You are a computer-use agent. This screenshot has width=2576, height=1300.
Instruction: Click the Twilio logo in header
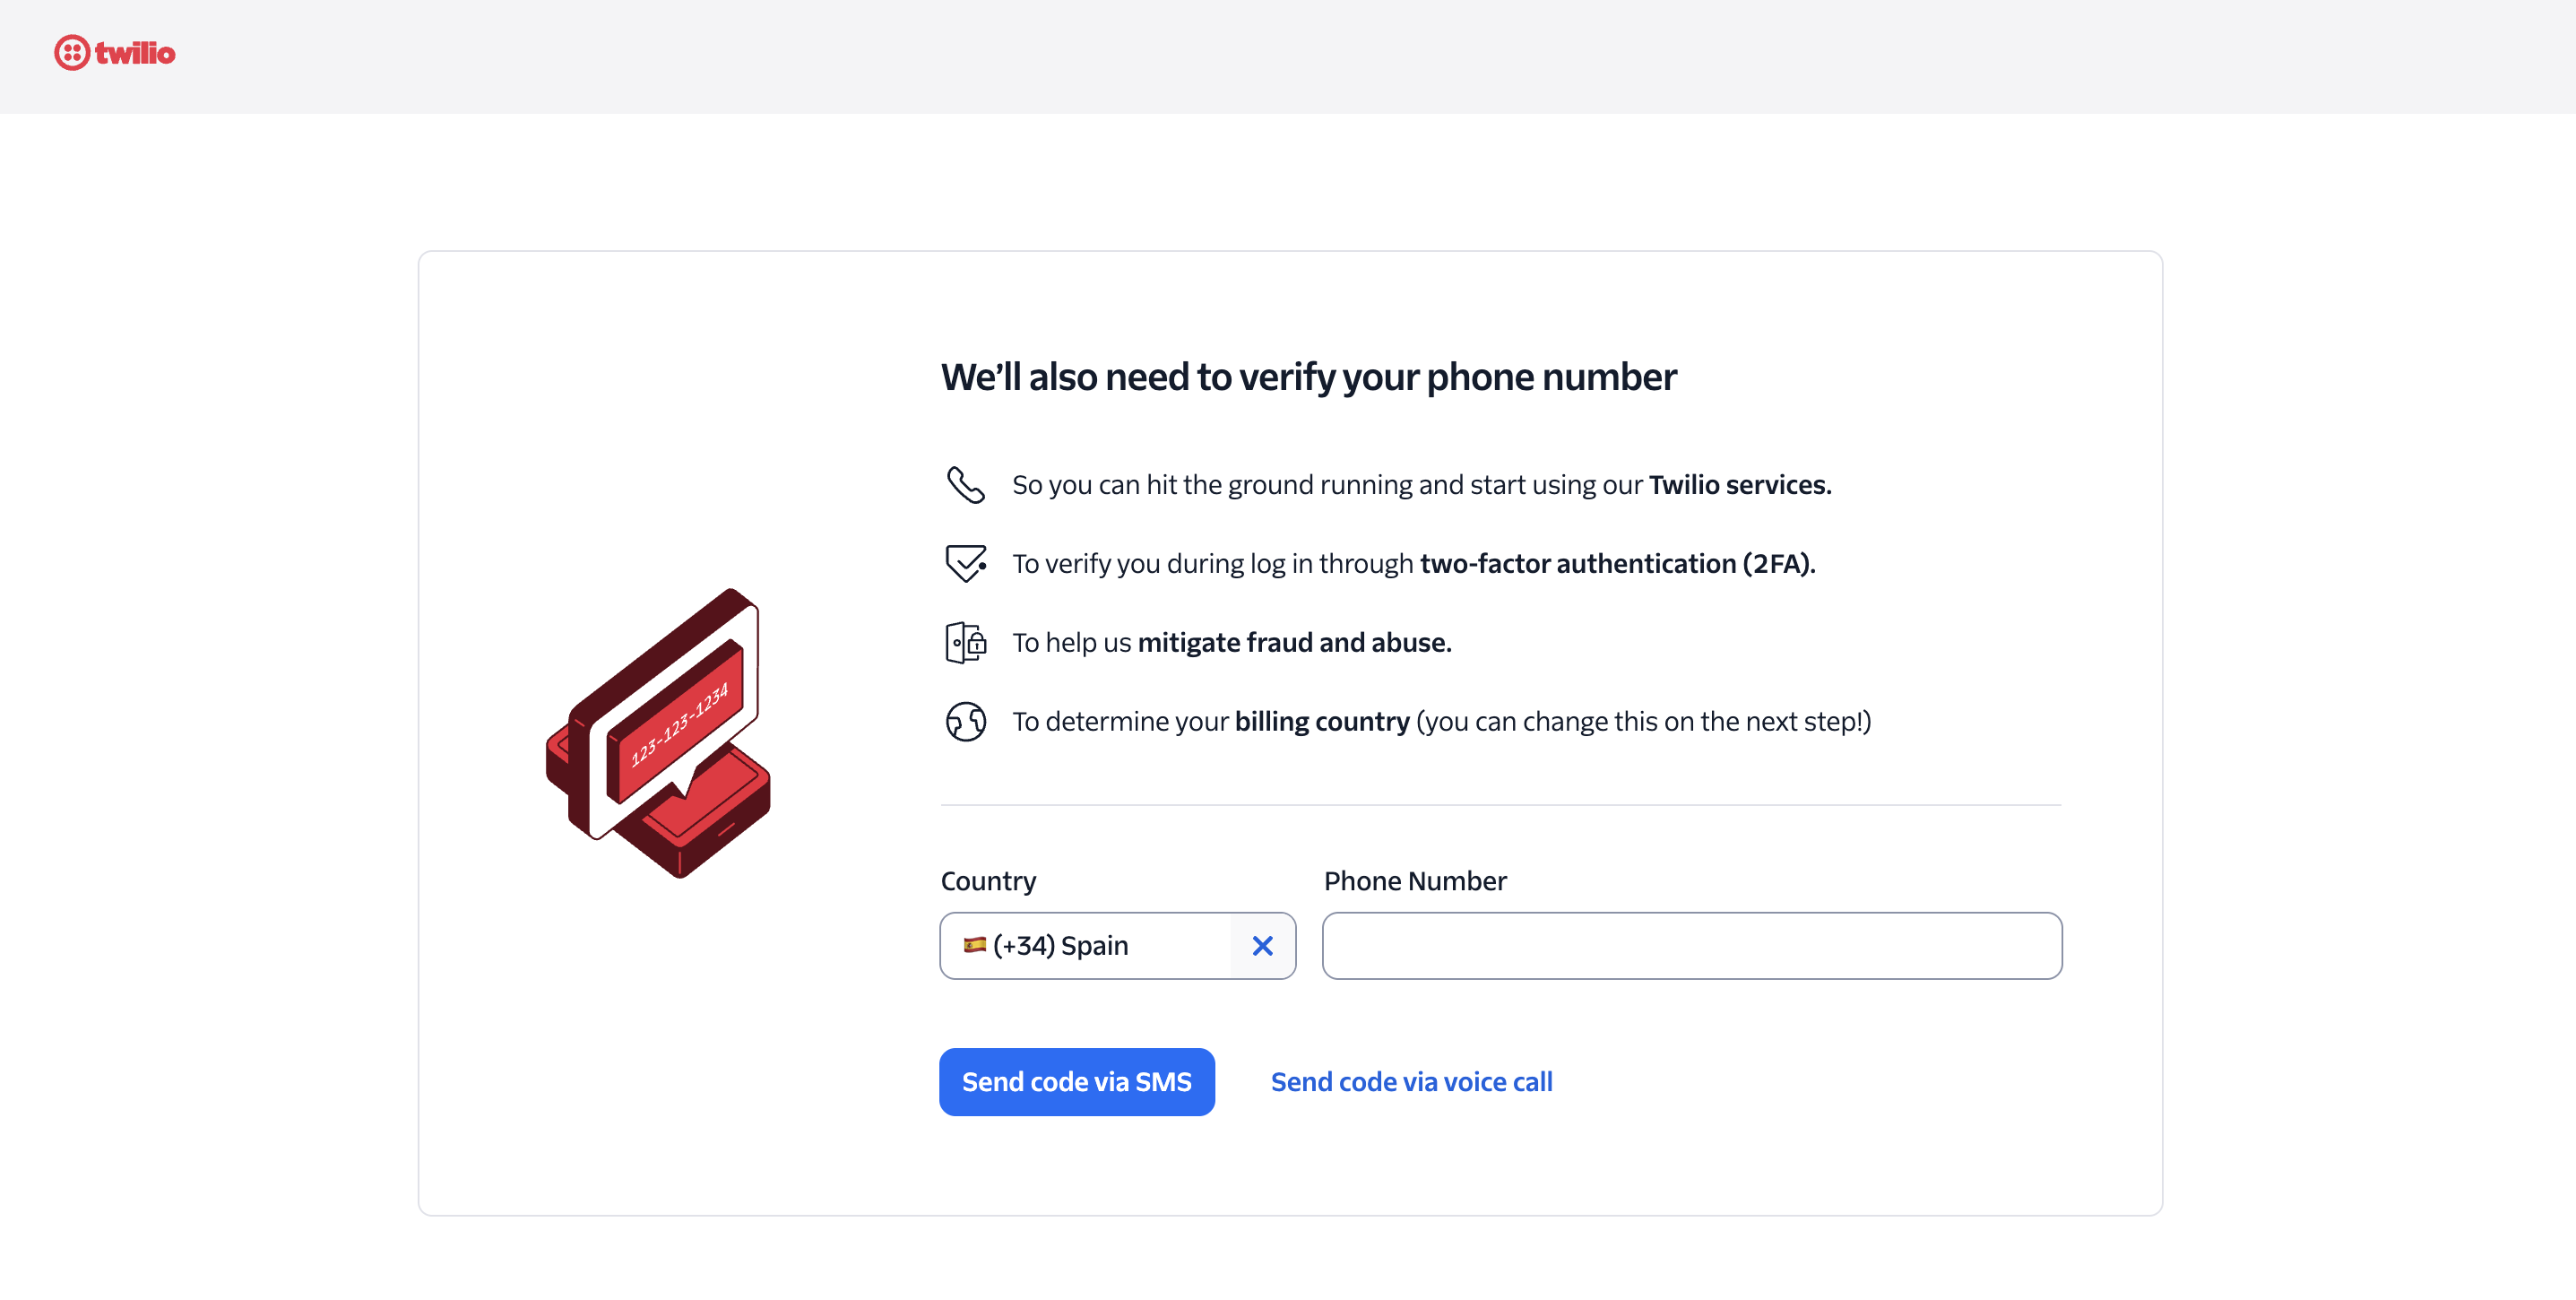tap(115, 52)
